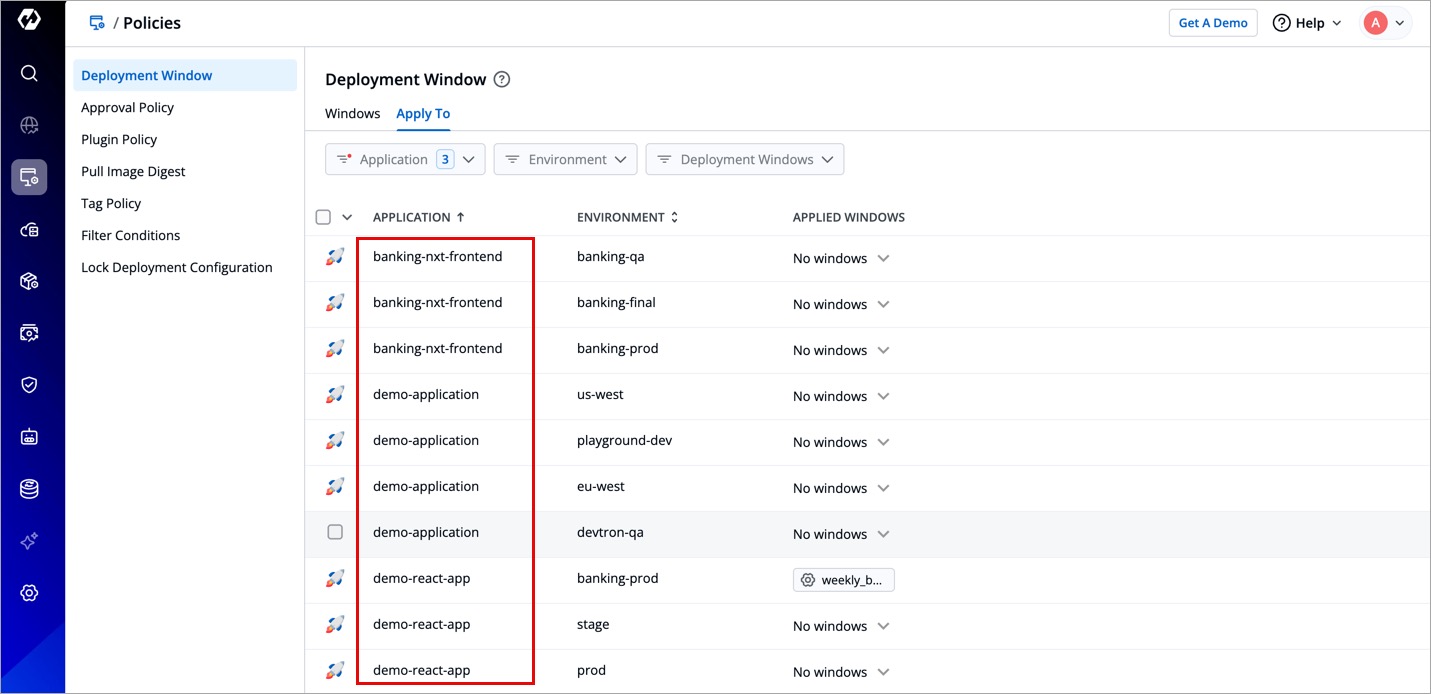Click the sparkle AI icon in sidebar
1431x694 pixels.
point(29,541)
